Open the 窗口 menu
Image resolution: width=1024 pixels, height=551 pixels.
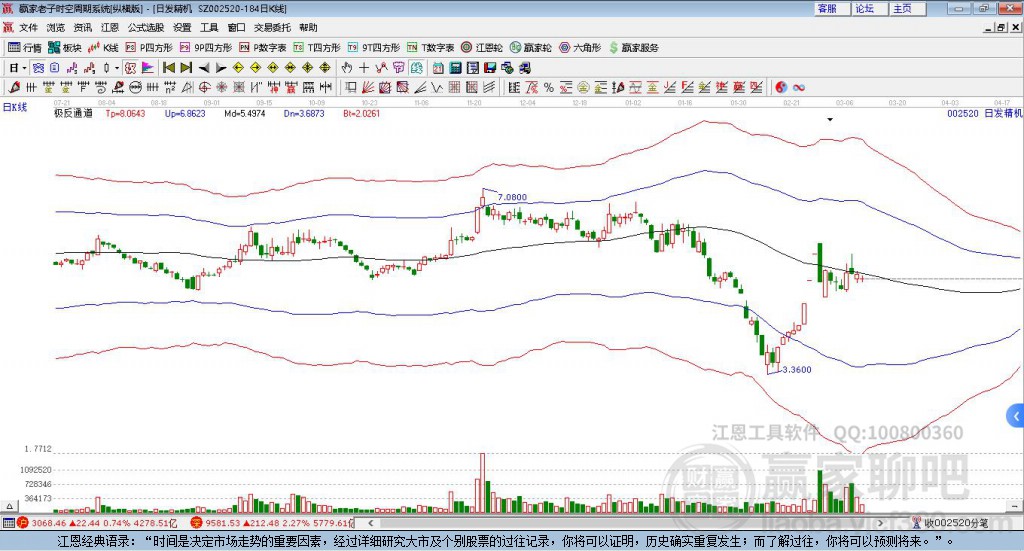(x=236, y=27)
